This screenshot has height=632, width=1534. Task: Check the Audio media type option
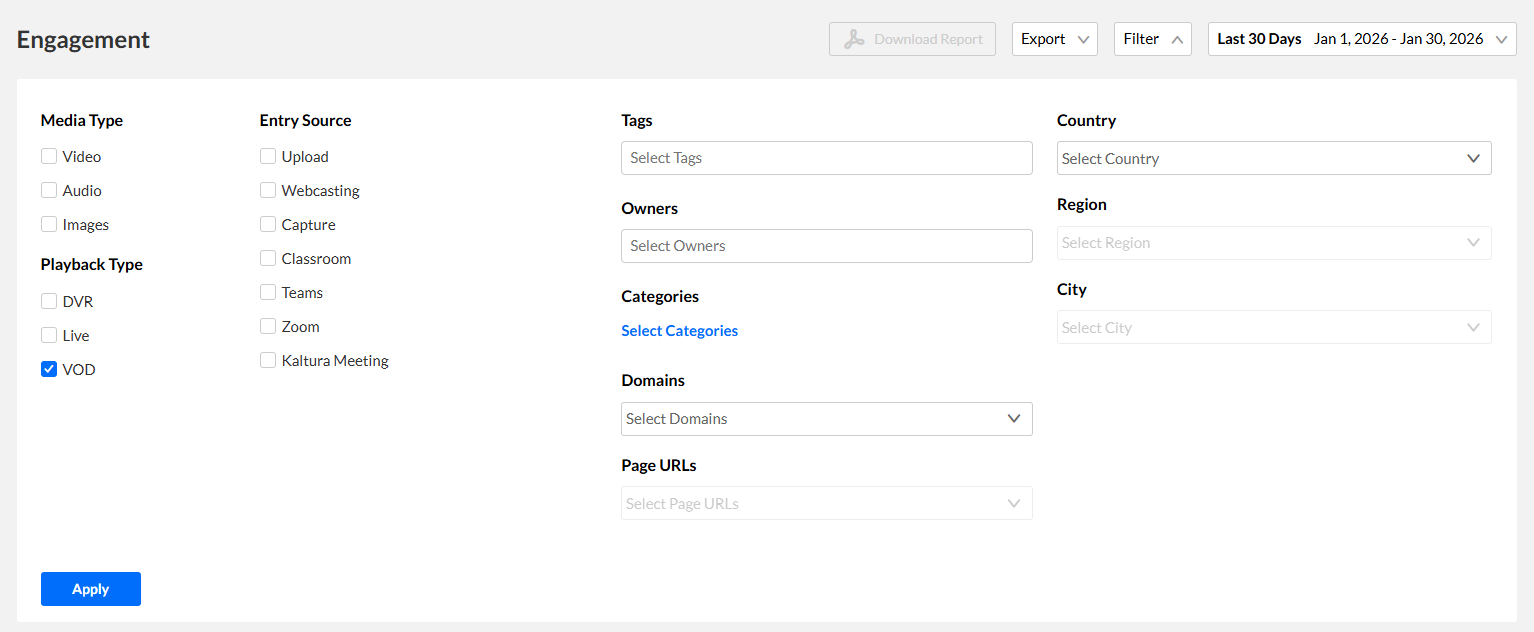click(x=49, y=190)
